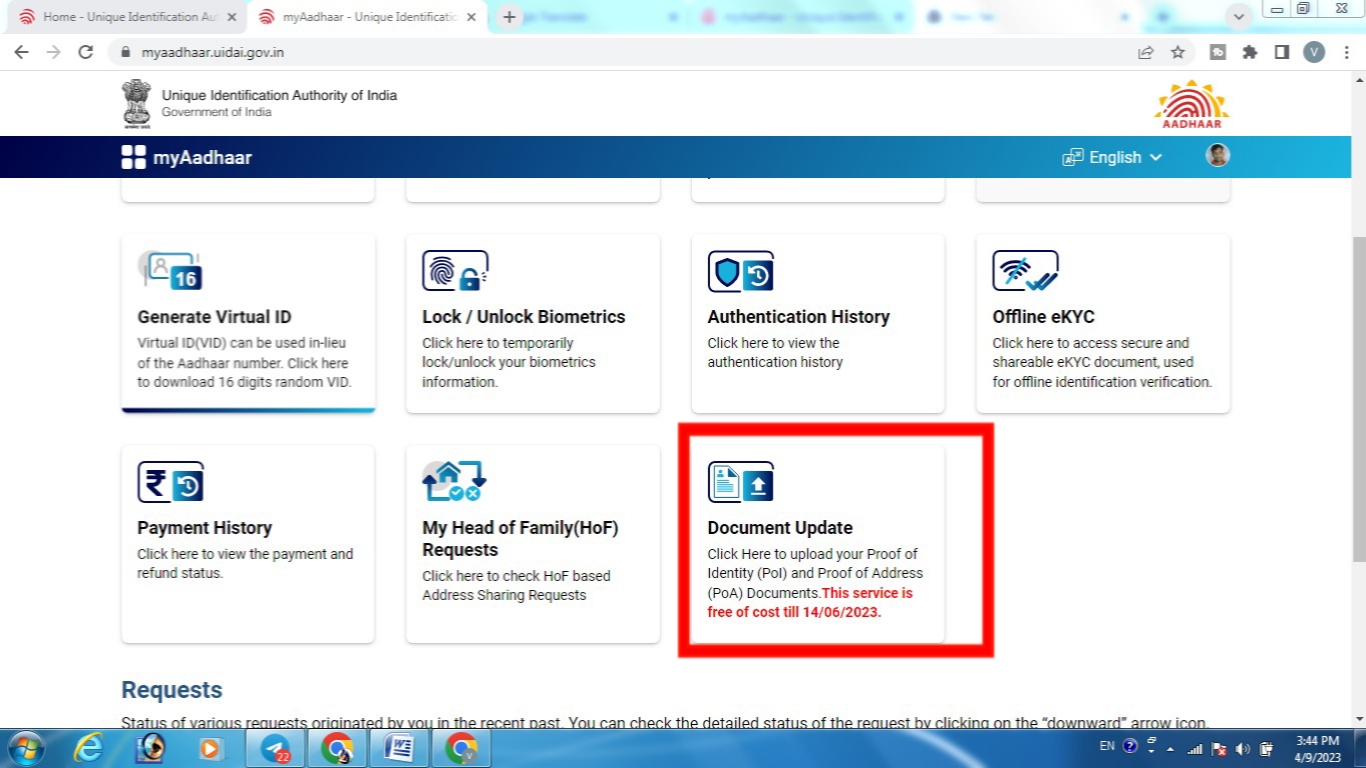The width and height of the screenshot is (1366, 768).
Task: Open Windows Media Player from the taskbar
Action: 211,748
